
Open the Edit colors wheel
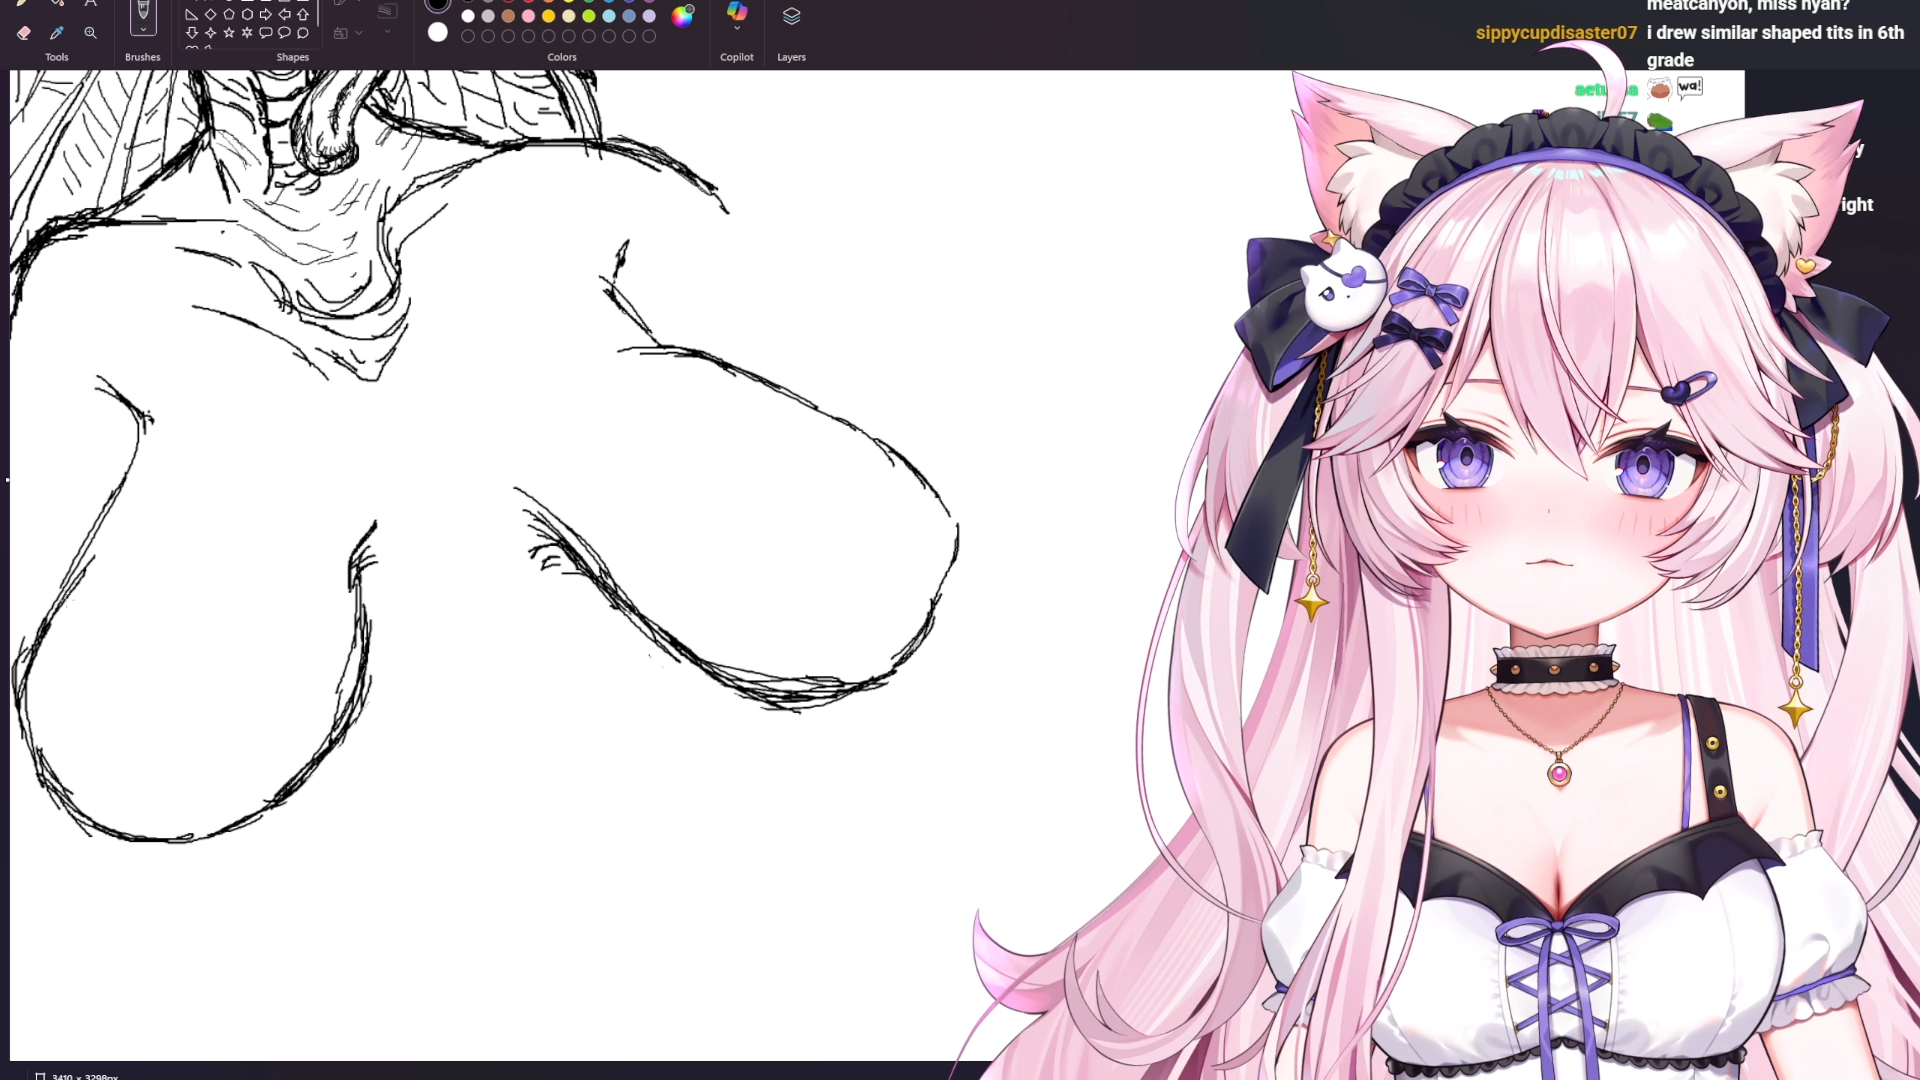click(682, 16)
